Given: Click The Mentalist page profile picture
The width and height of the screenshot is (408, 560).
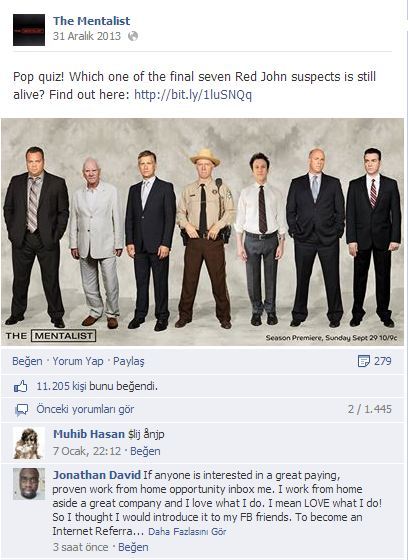Looking at the screenshot, I should [29, 30].
